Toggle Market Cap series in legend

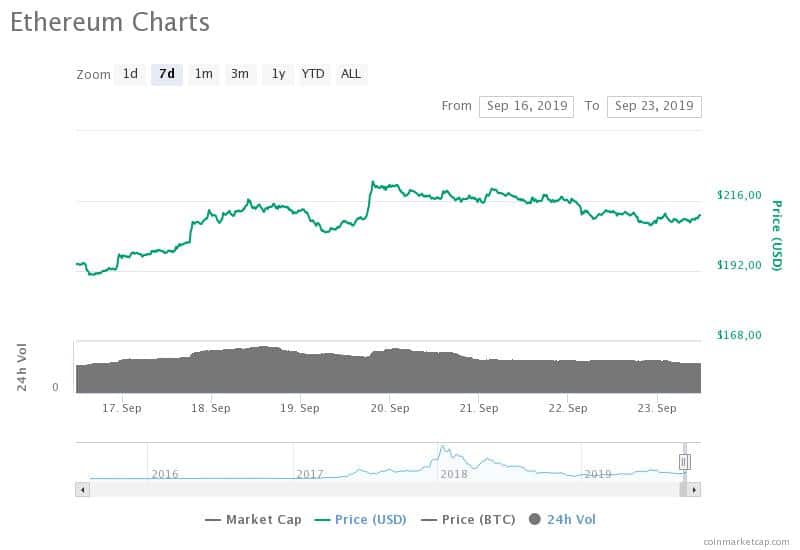(x=253, y=520)
